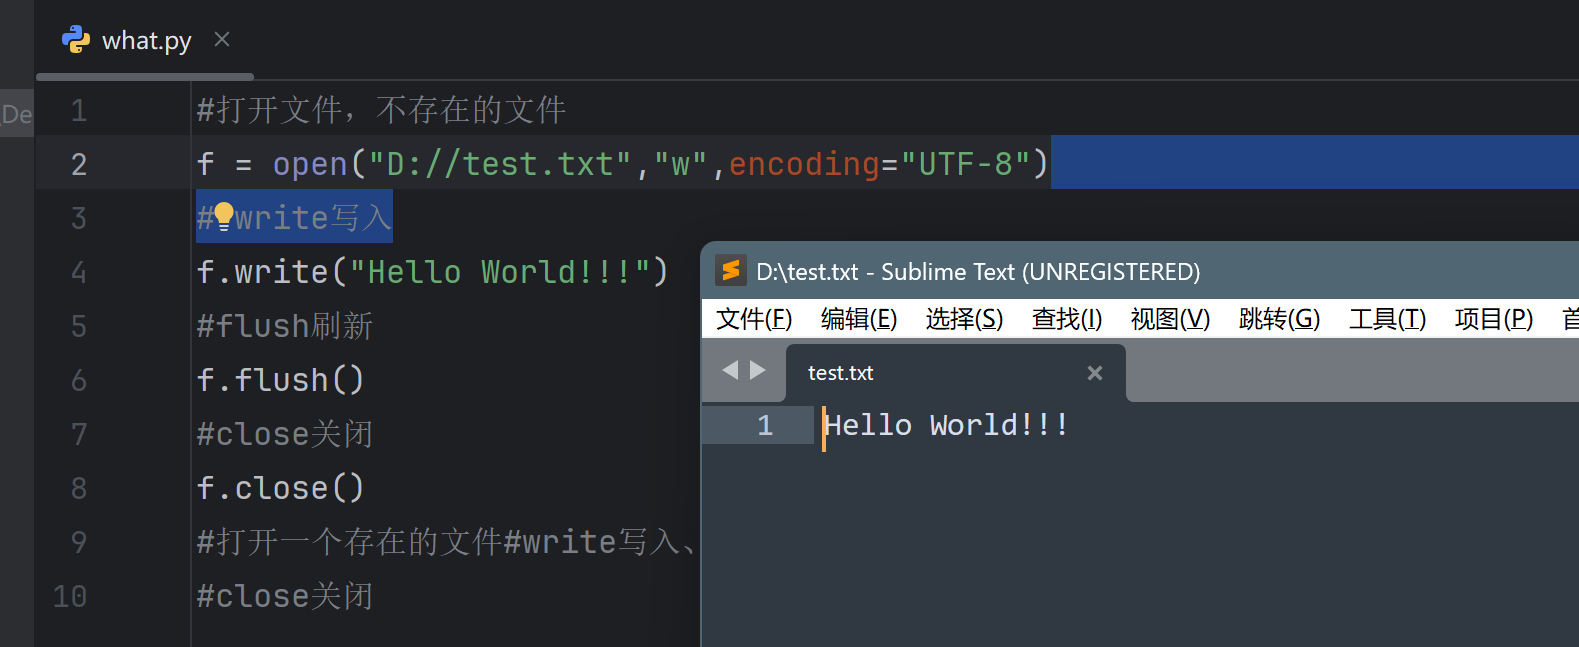Click line number 10 in what.py gutter
The height and width of the screenshot is (647, 1579).
point(70,596)
